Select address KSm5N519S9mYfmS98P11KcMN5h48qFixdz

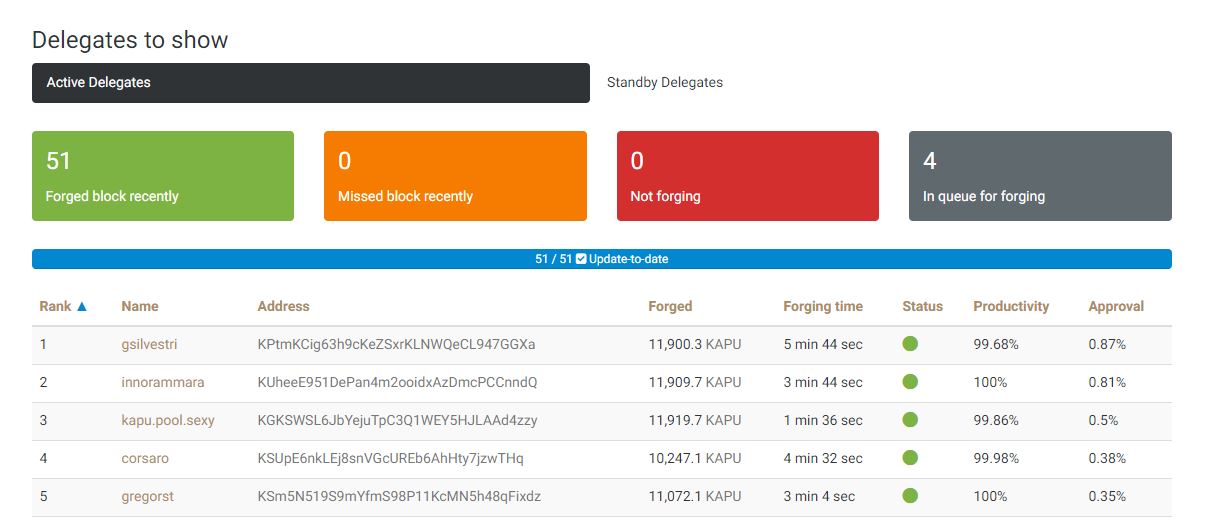(399, 496)
